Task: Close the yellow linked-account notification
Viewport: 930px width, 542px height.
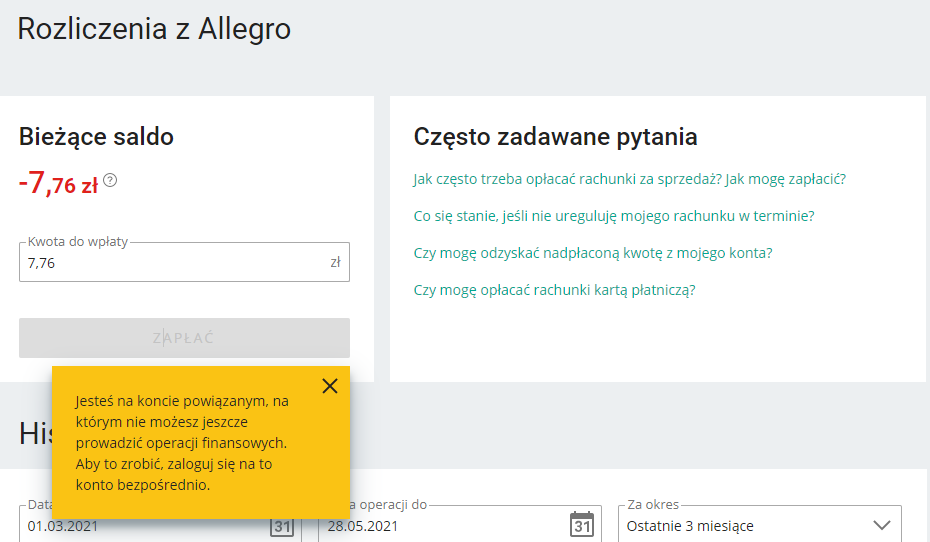Action: coord(330,386)
